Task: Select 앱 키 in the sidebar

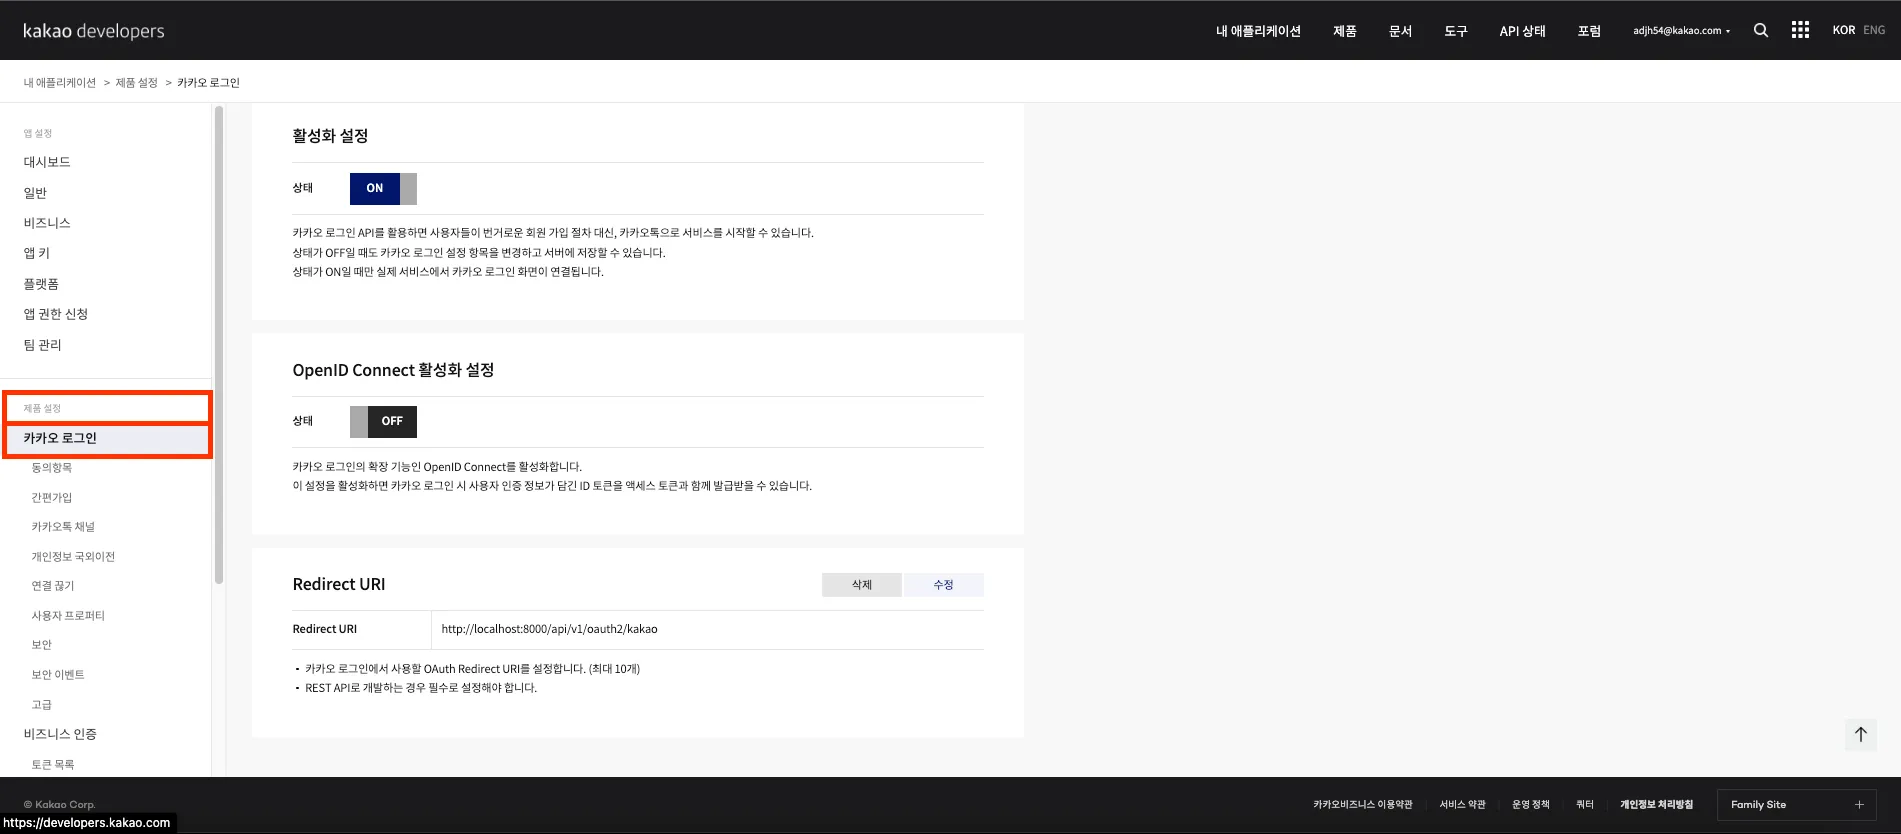Action: tap(37, 253)
